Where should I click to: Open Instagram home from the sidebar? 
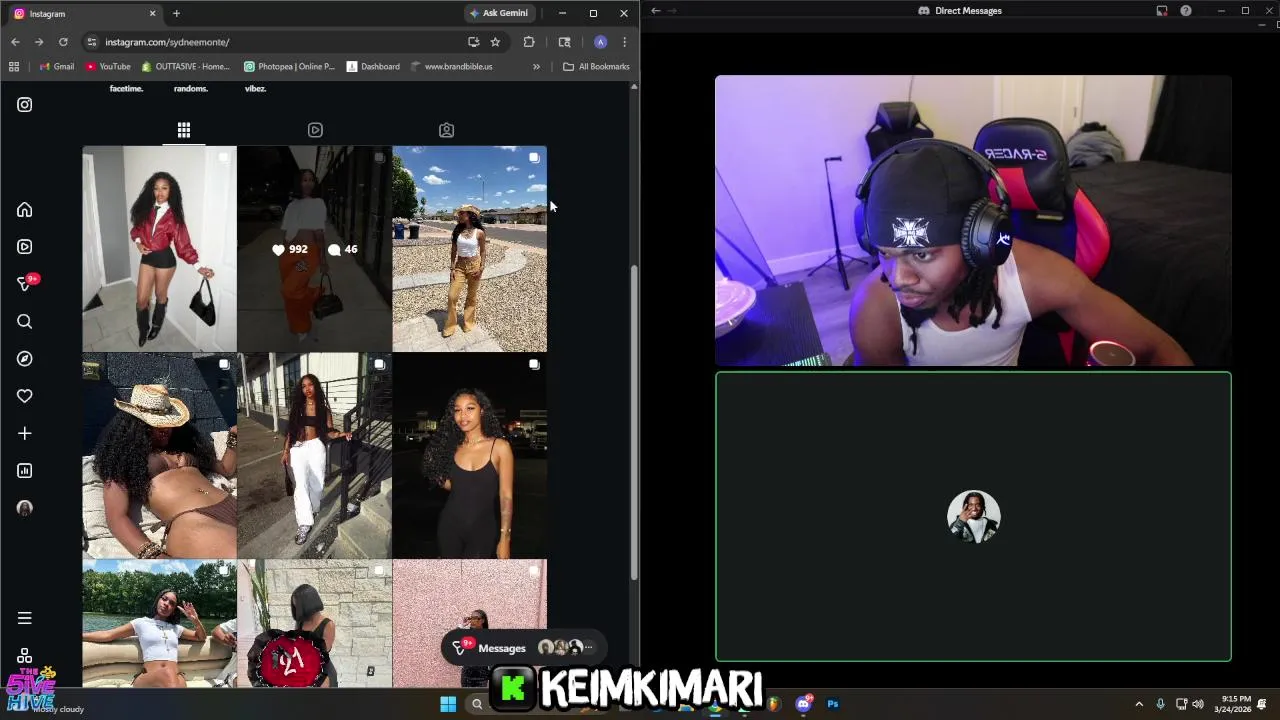point(25,210)
